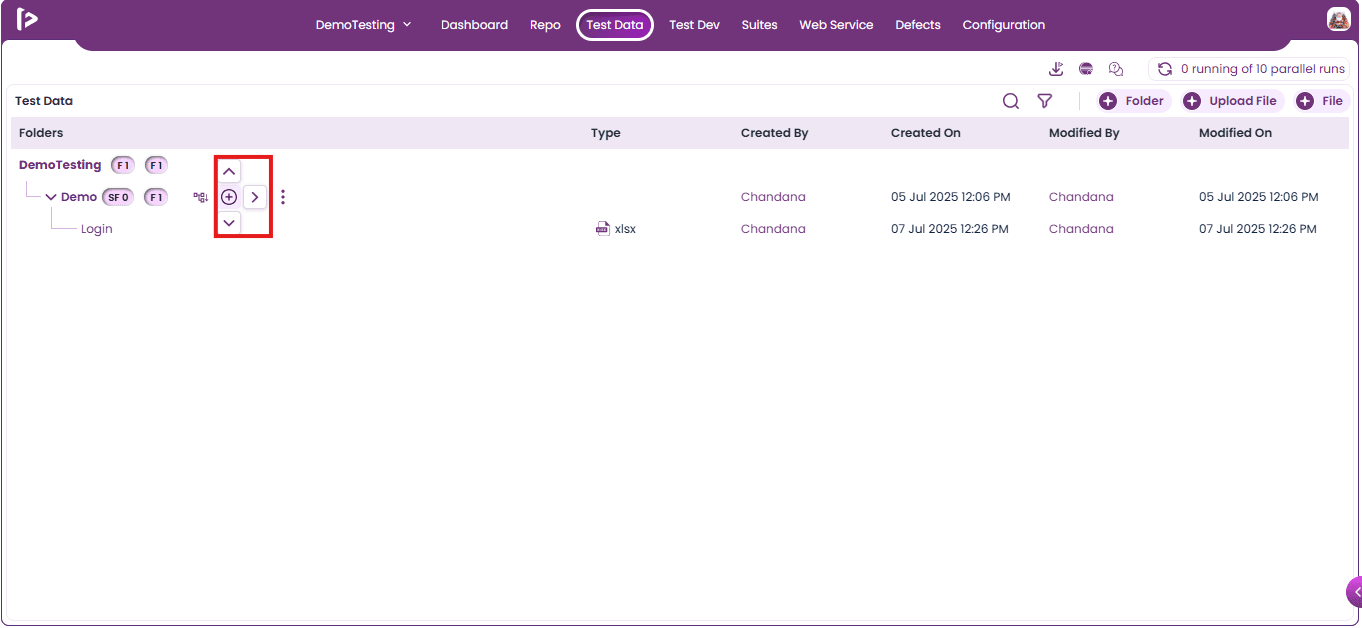Refresh the parallel runs status

click(x=1165, y=69)
